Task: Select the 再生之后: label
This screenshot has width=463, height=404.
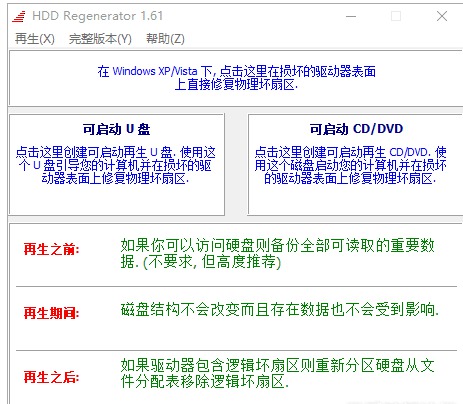Action: pyautogui.click(x=51, y=377)
